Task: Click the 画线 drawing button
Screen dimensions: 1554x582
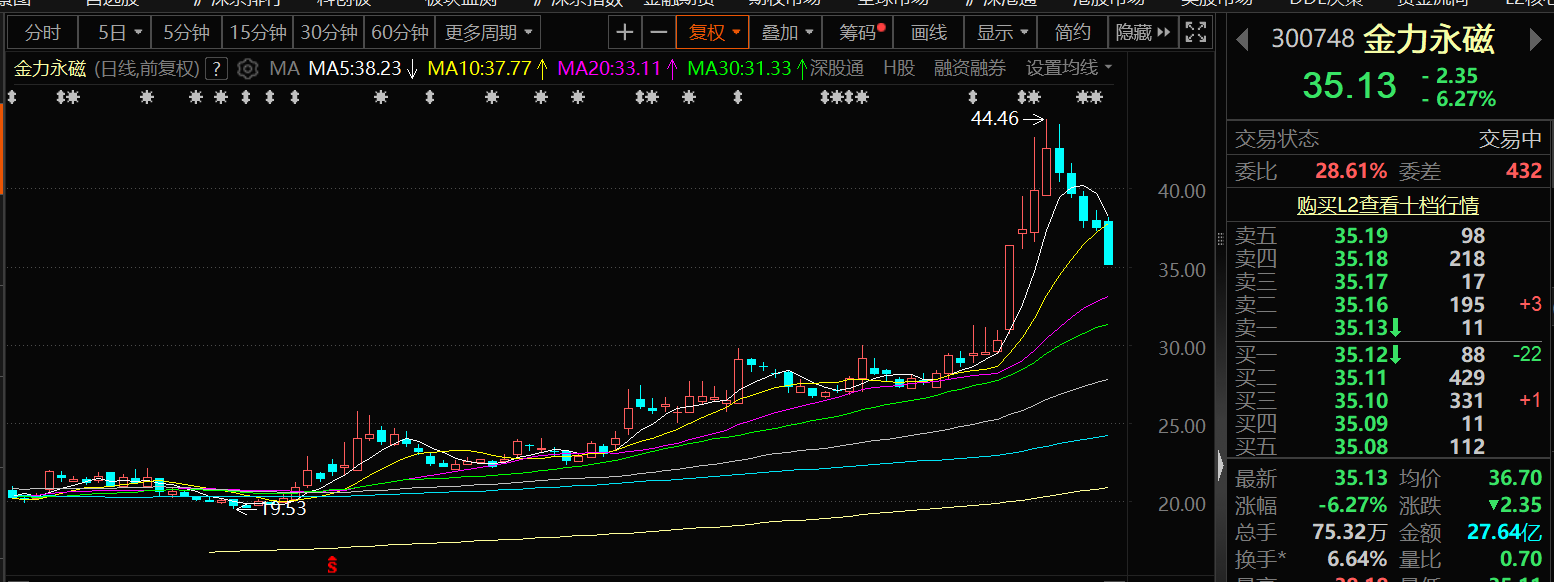Action: click(x=929, y=32)
